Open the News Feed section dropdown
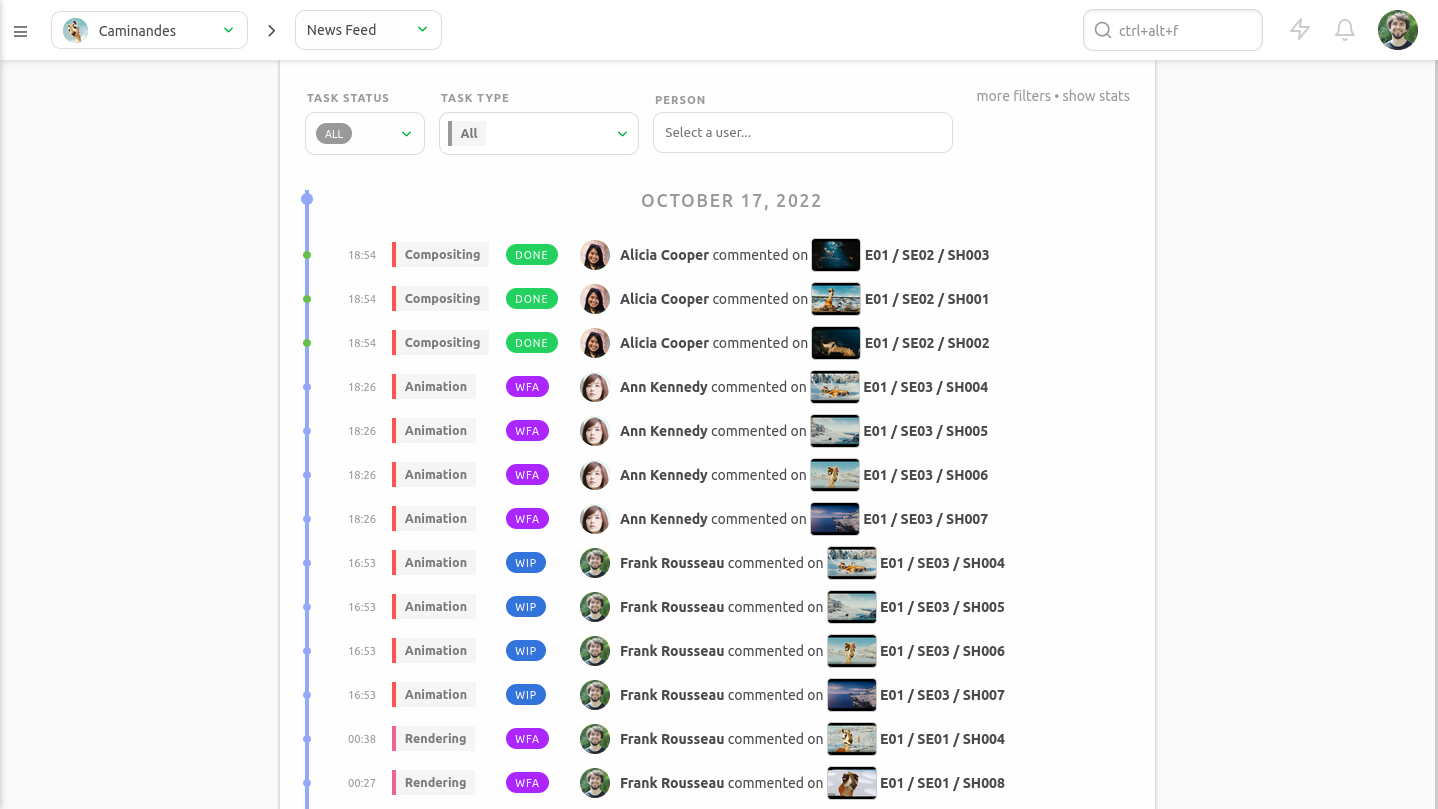The width and height of the screenshot is (1438, 809). click(422, 30)
